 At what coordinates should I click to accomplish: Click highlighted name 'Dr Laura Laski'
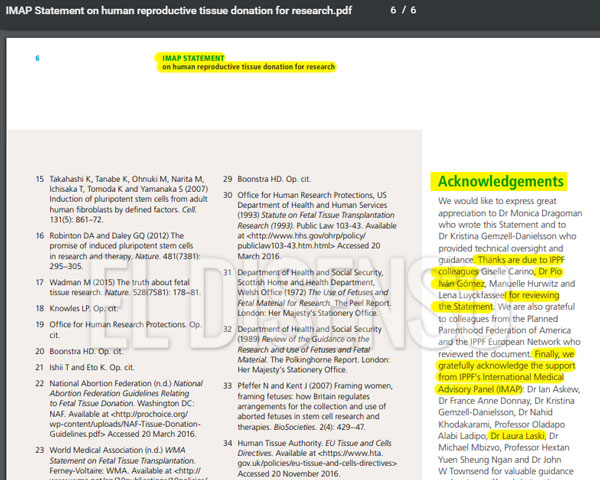[517, 436]
